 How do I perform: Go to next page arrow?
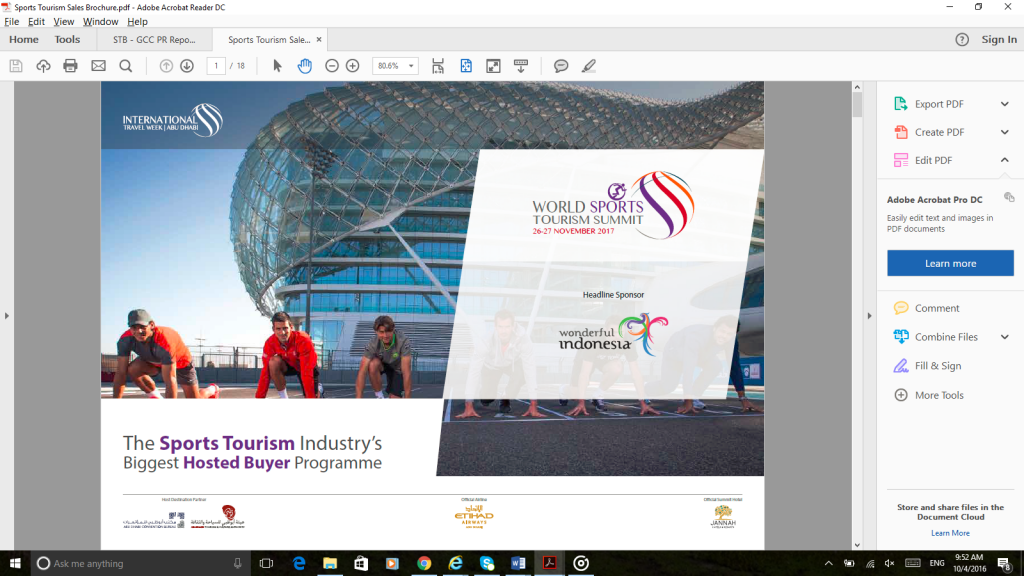pos(187,66)
